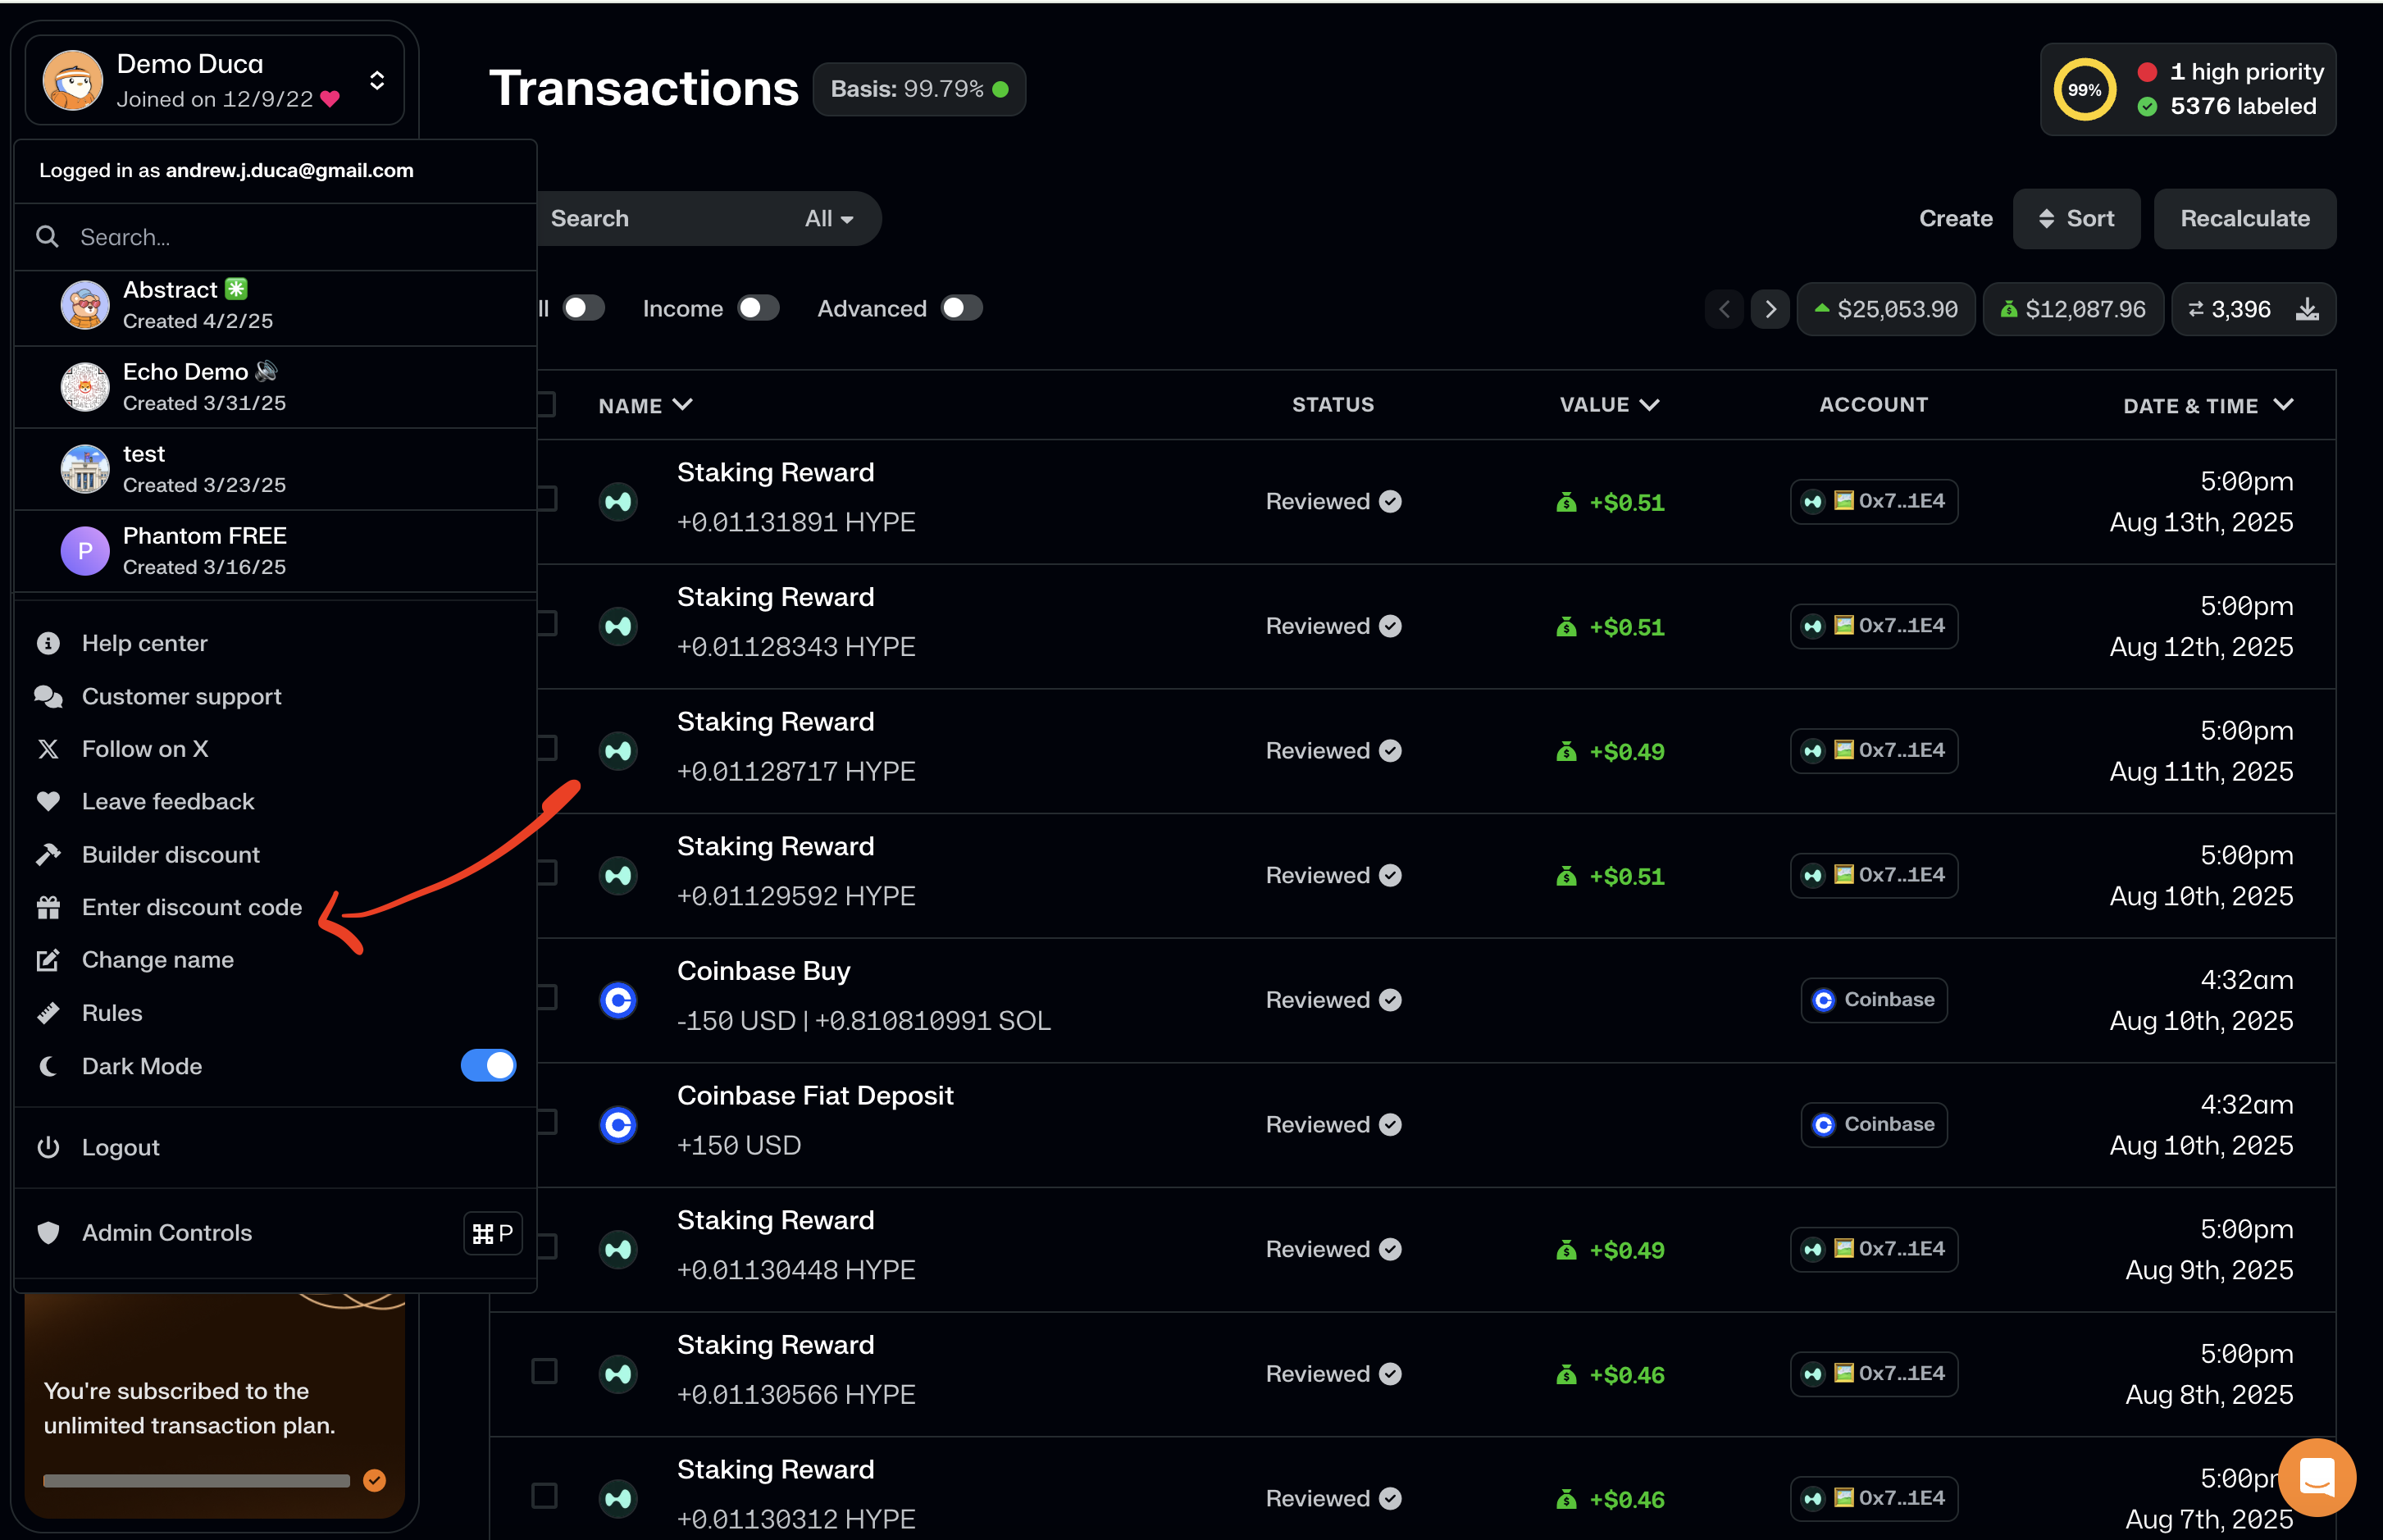This screenshot has width=2383, height=1540.
Task: Check the checkbox on the Coinbase Buy row
Action: coord(545,997)
